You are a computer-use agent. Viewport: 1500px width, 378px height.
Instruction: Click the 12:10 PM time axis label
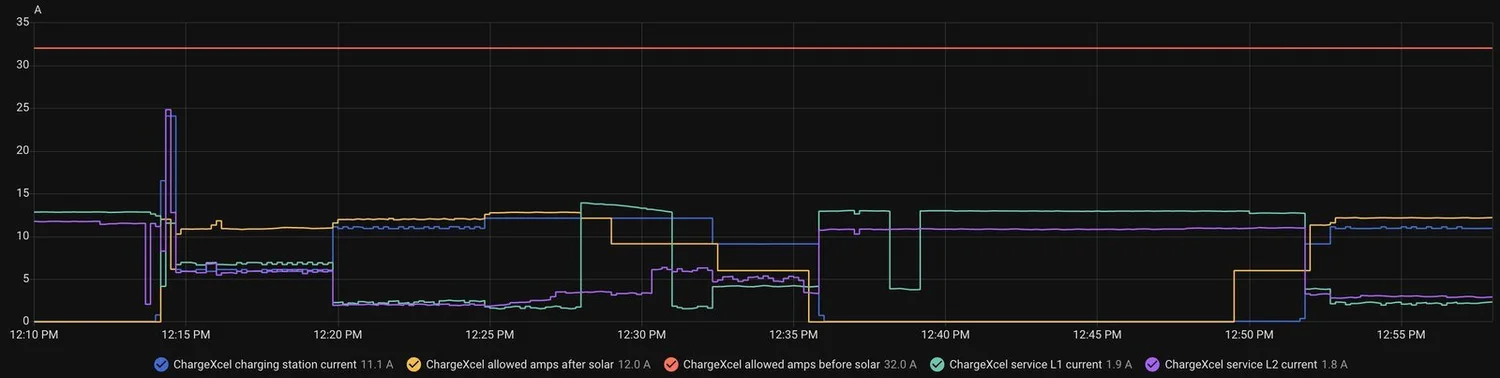pyautogui.click(x=34, y=334)
